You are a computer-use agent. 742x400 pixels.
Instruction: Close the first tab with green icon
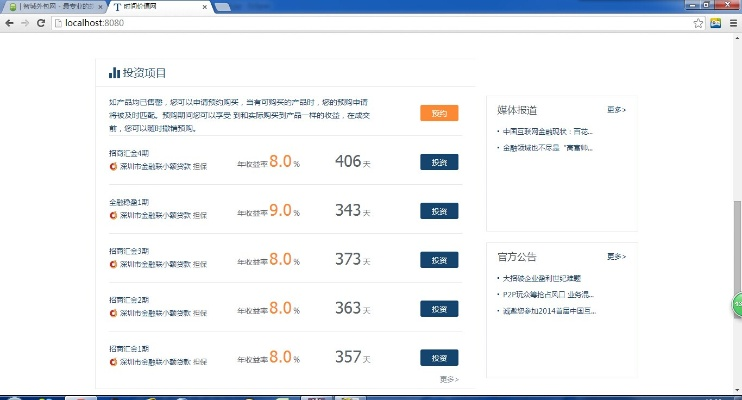[x=100, y=7]
